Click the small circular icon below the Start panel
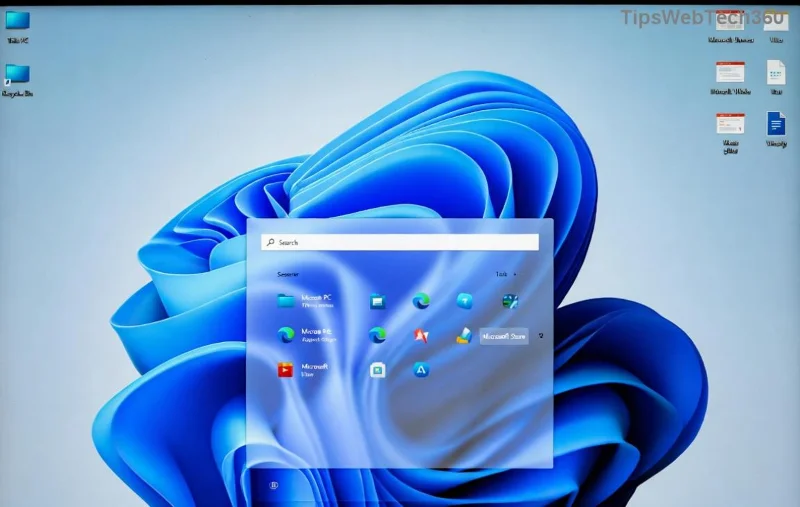The image size is (800, 507). click(x=275, y=485)
